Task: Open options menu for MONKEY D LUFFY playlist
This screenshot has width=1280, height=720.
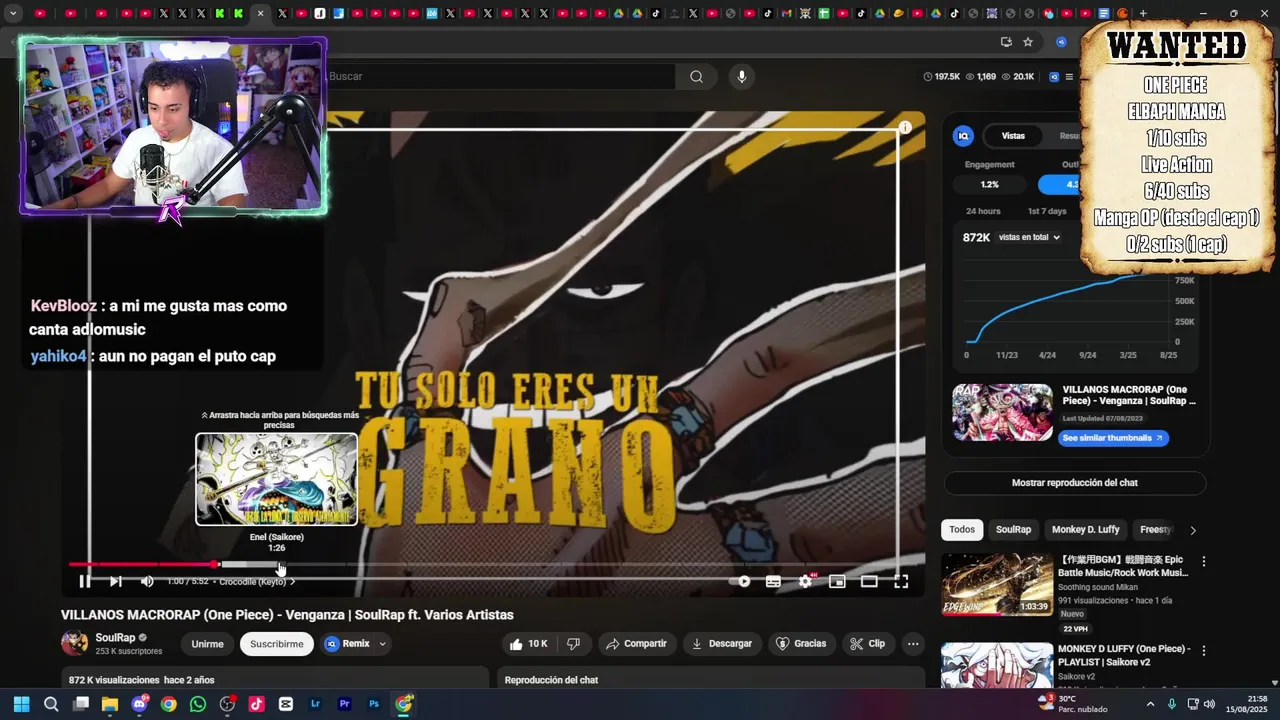Action: [1204, 650]
